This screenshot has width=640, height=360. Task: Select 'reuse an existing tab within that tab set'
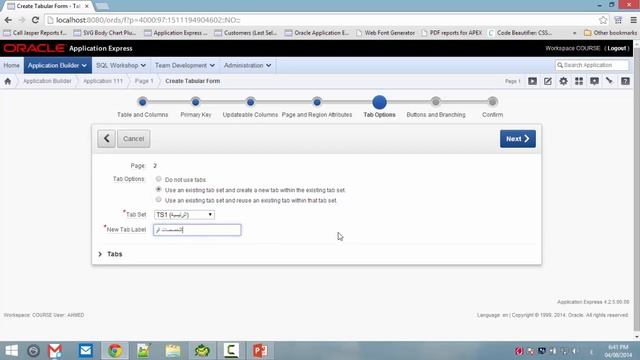(x=158, y=200)
